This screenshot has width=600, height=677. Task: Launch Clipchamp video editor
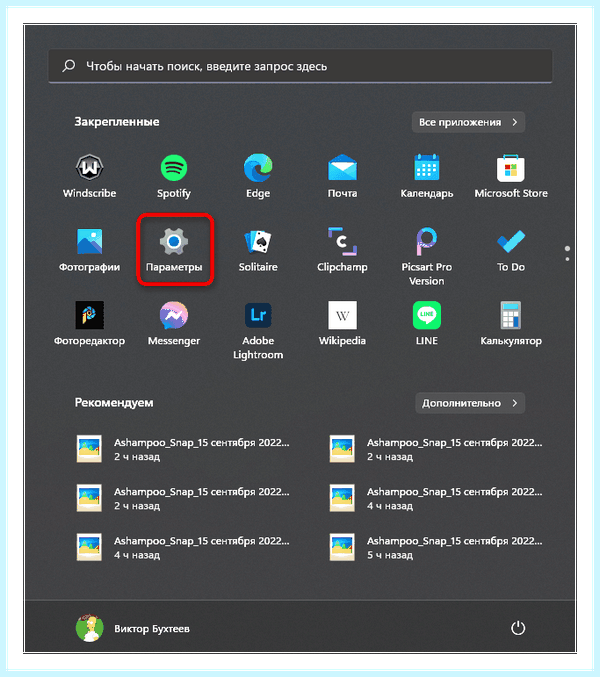(x=342, y=250)
